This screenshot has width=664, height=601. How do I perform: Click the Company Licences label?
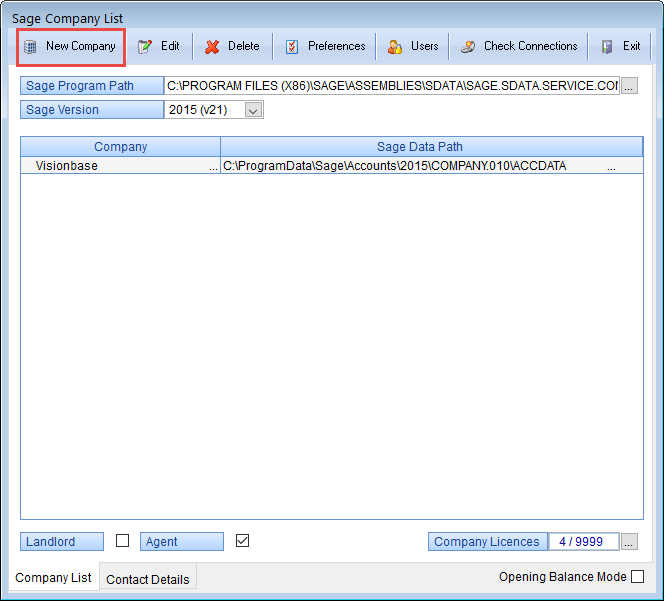487,541
